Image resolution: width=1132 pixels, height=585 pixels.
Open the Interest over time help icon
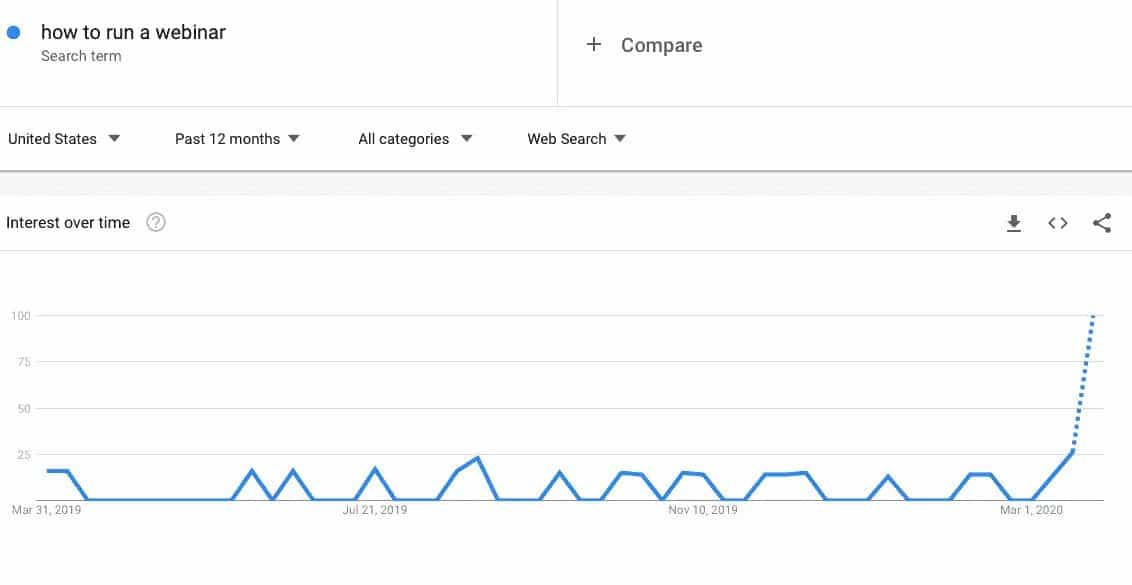156,223
